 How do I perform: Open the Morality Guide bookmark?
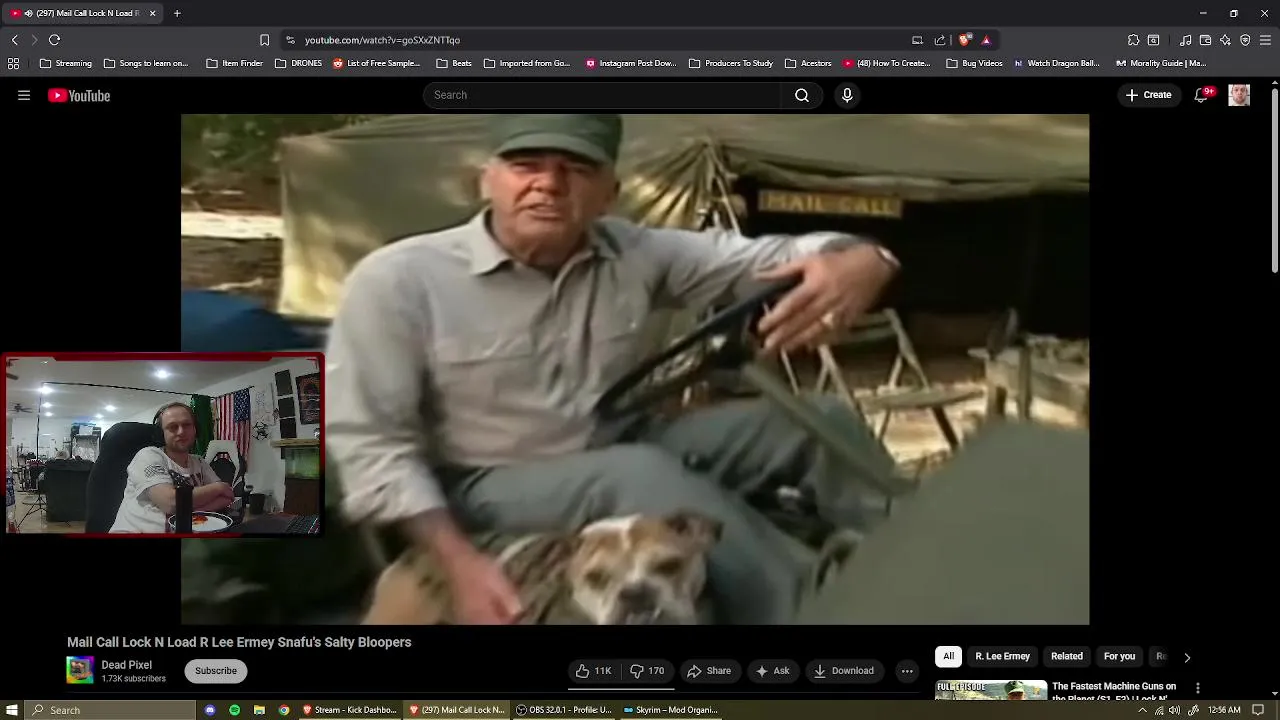click(x=1160, y=63)
